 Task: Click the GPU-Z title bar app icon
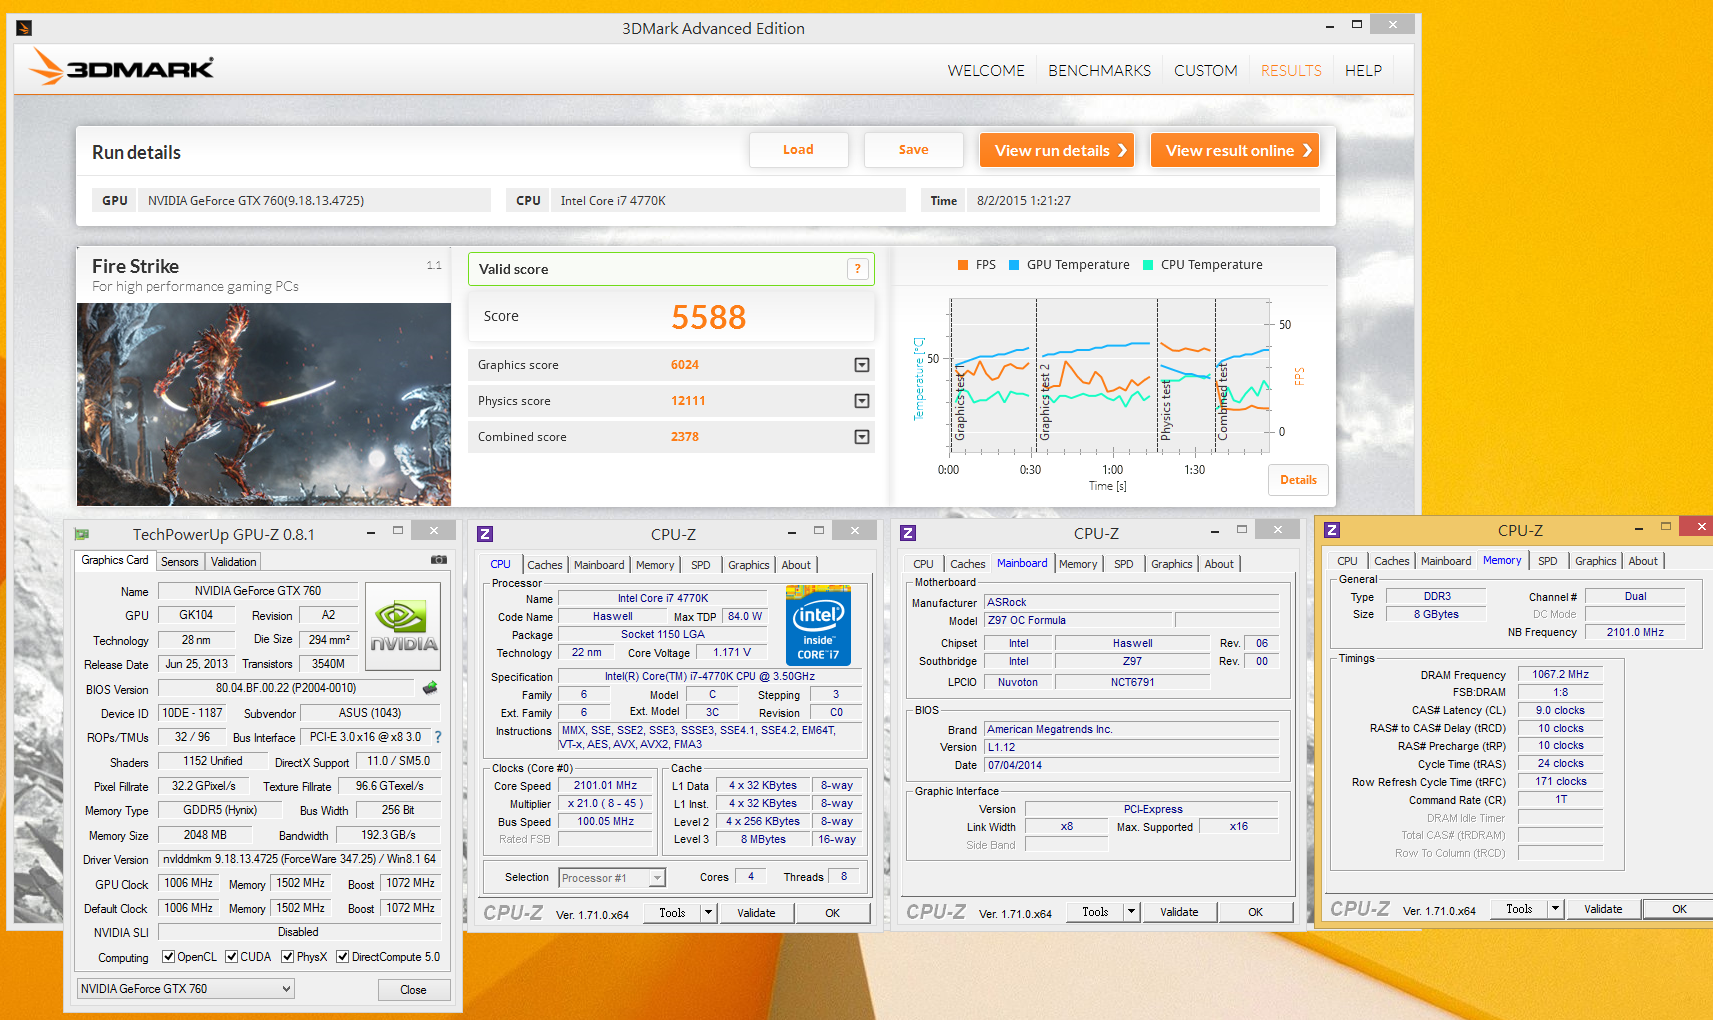[82, 534]
